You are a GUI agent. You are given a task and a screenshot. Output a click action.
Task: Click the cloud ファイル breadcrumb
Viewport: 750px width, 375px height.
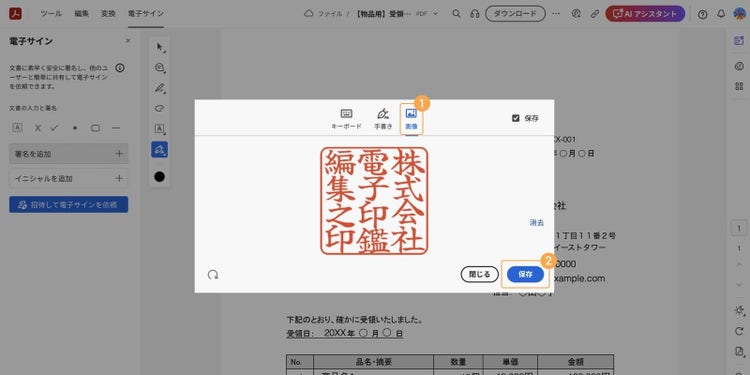[x=323, y=14]
